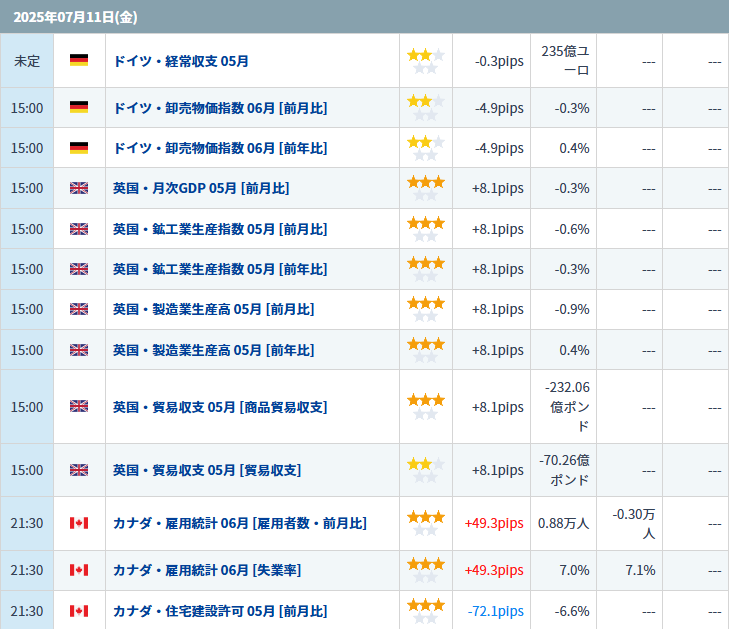729x629 pixels.
Task: Click 235億ユーロ previous value
Action: click(565, 60)
